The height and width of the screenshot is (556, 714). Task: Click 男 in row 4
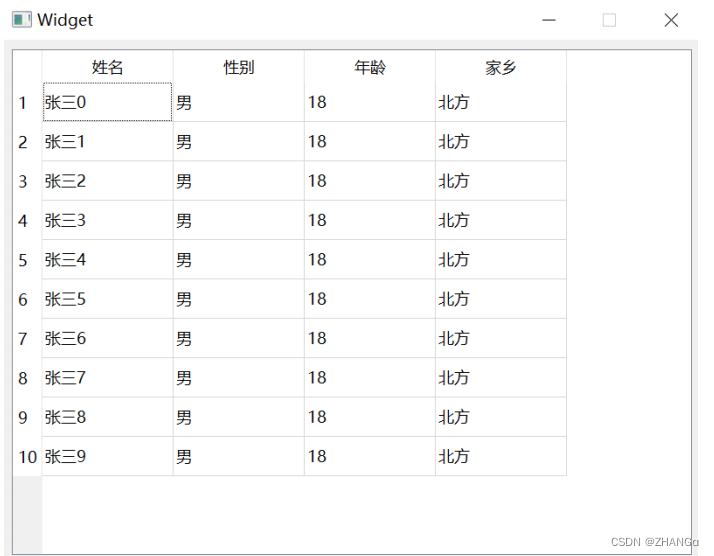[x=239, y=220]
